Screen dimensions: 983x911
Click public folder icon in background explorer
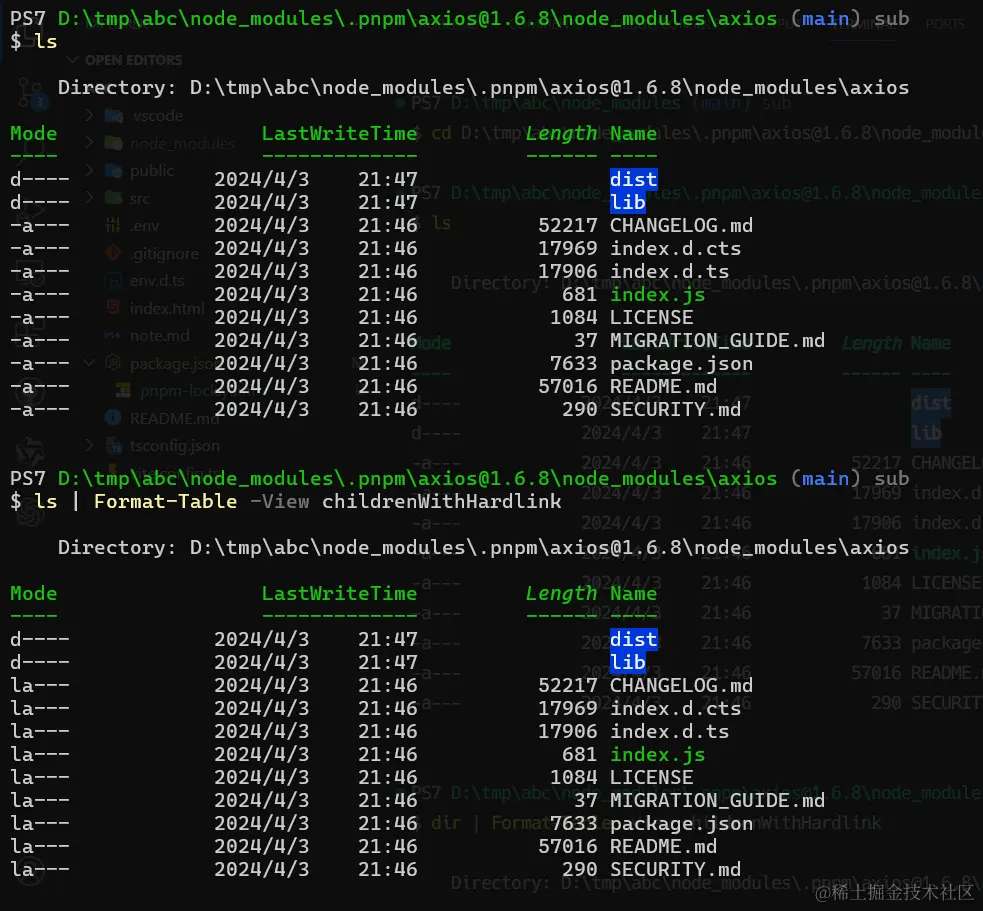(x=113, y=171)
